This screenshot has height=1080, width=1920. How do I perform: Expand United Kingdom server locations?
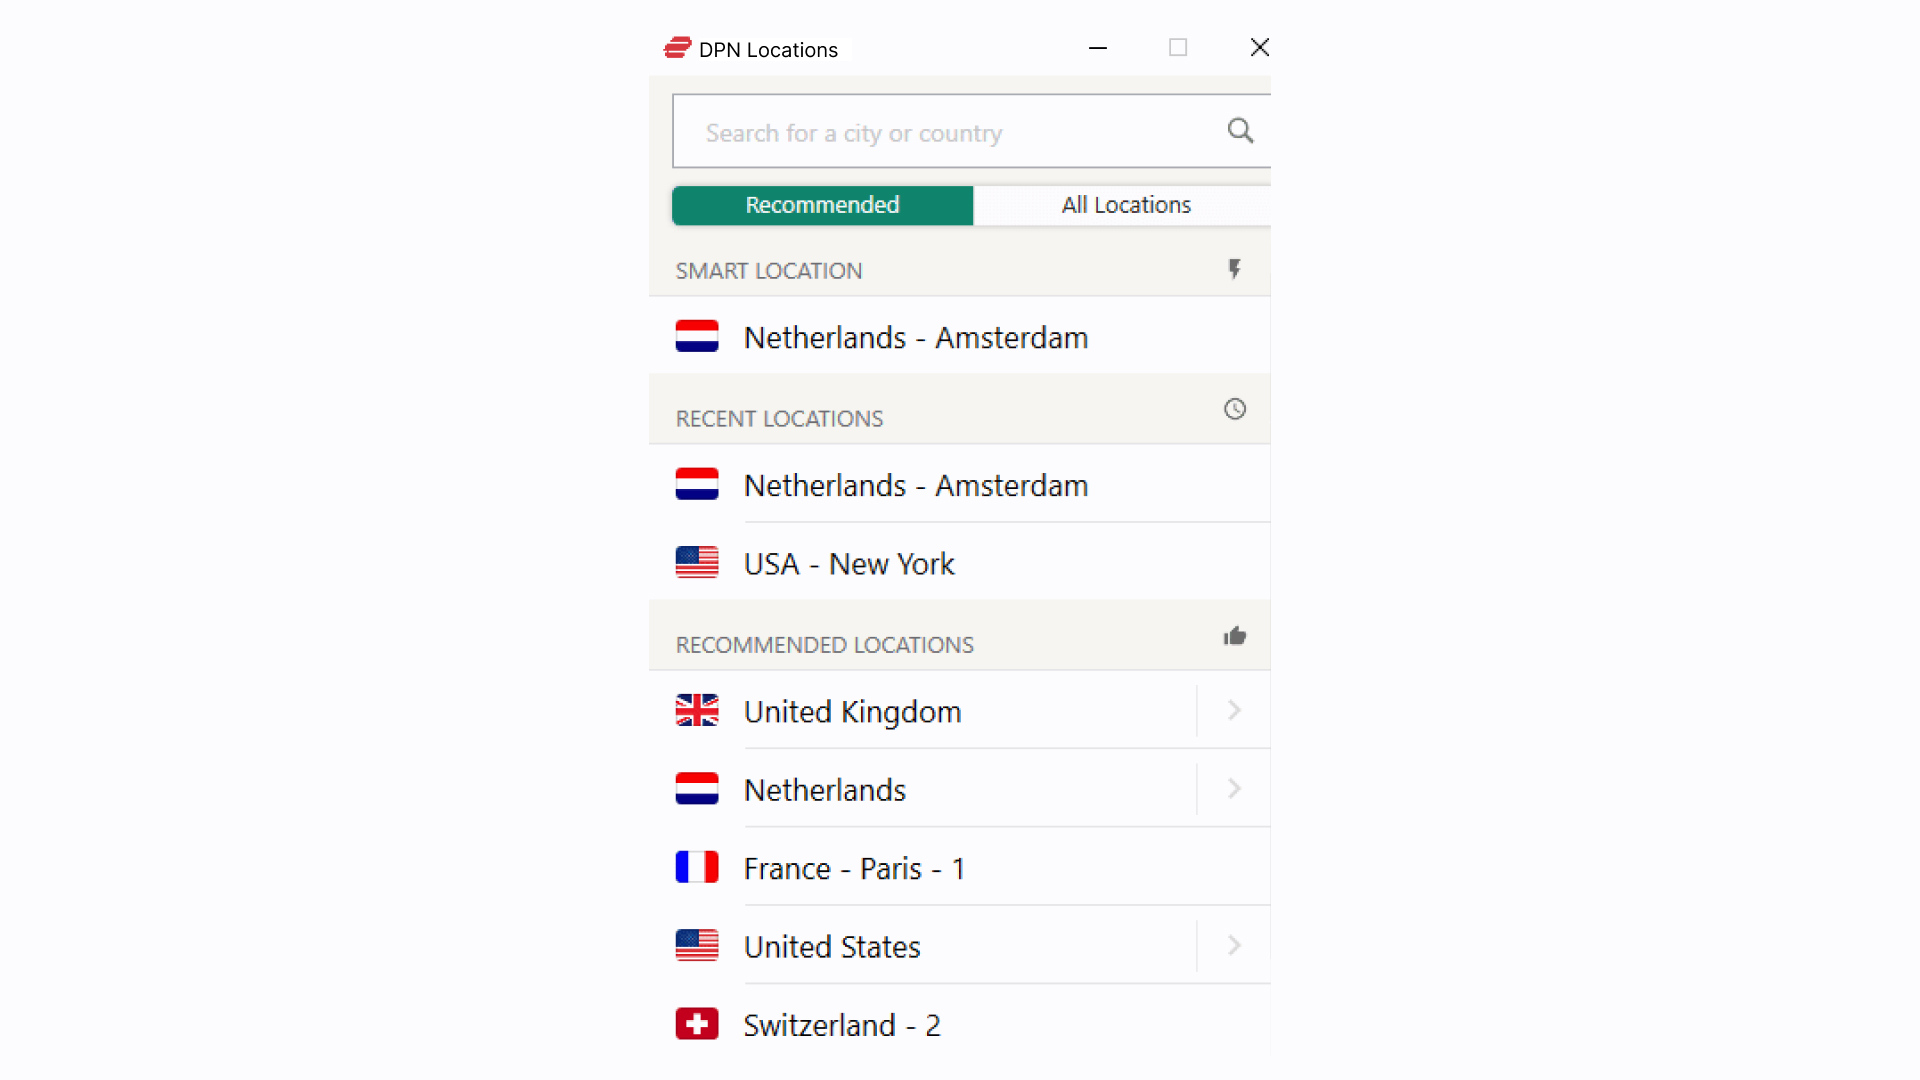[x=1233, y=709]
